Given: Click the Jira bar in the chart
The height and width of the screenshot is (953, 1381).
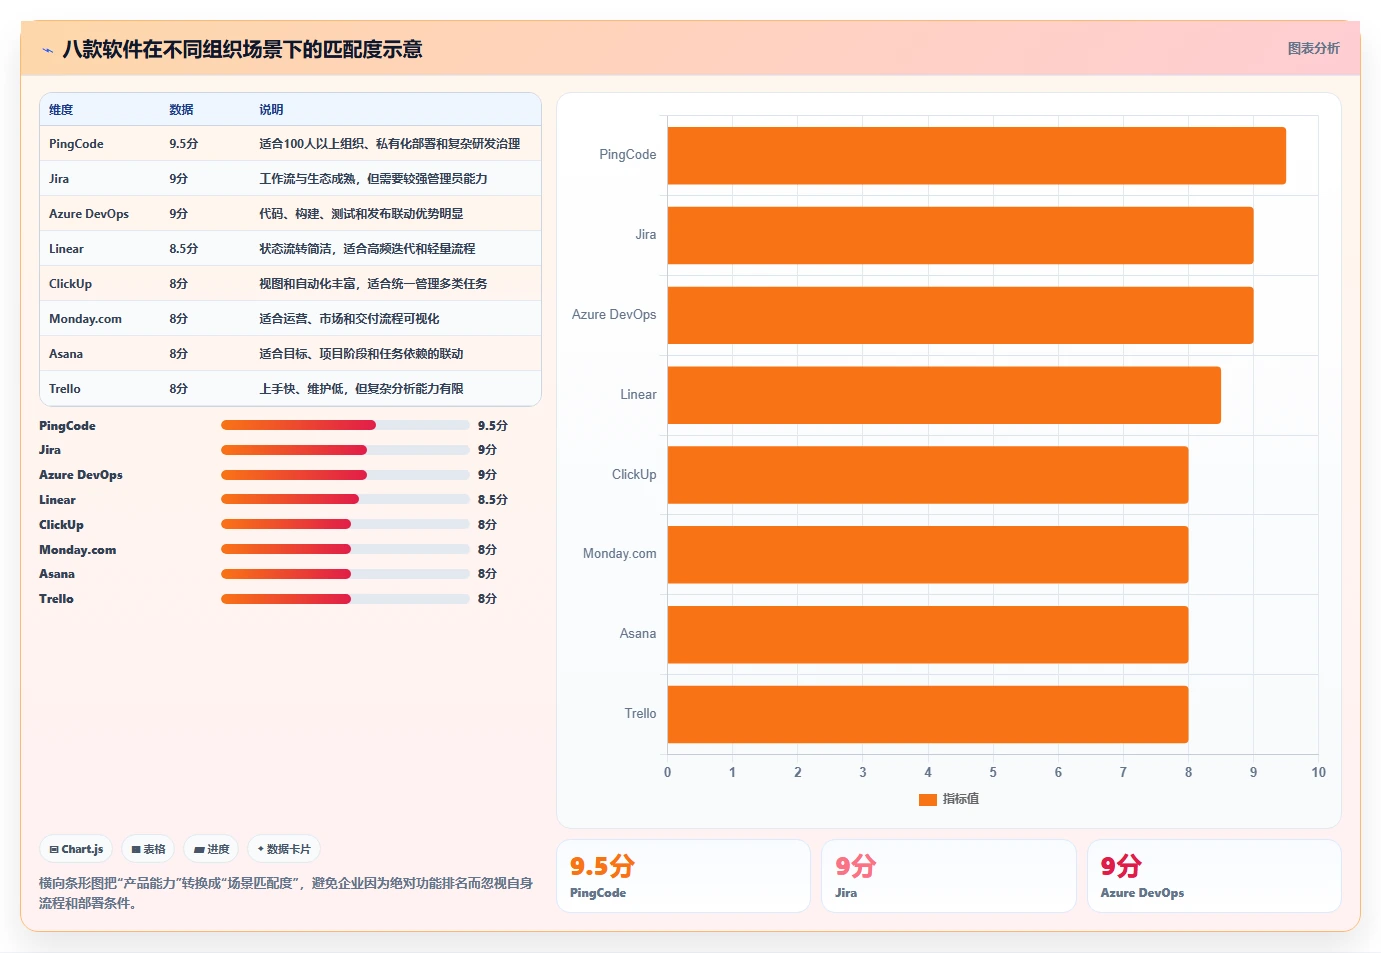Looking at the screenshot, I should click(x=960, y=235).
